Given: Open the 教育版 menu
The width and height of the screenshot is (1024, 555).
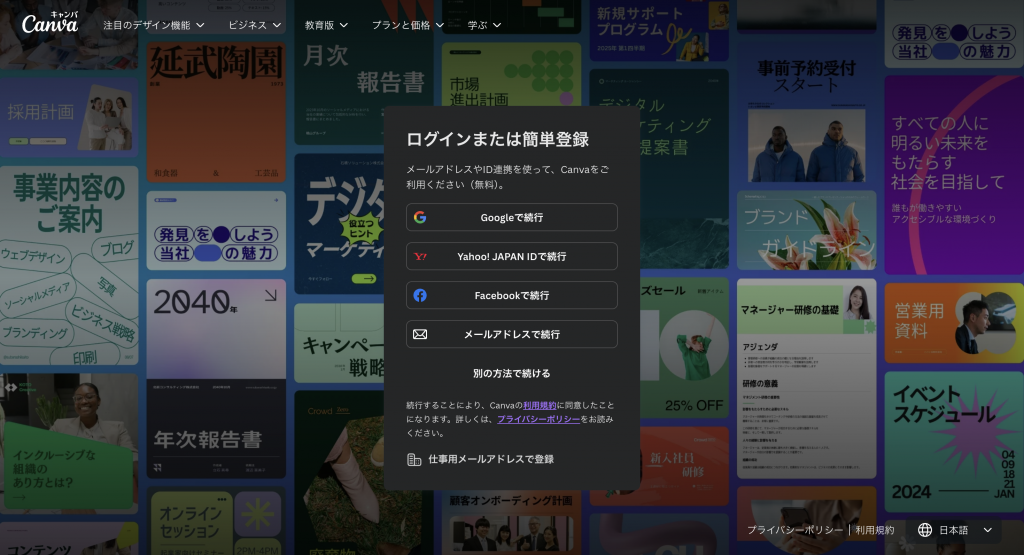Looking at the screenshot, I should (x=327, y=25).
